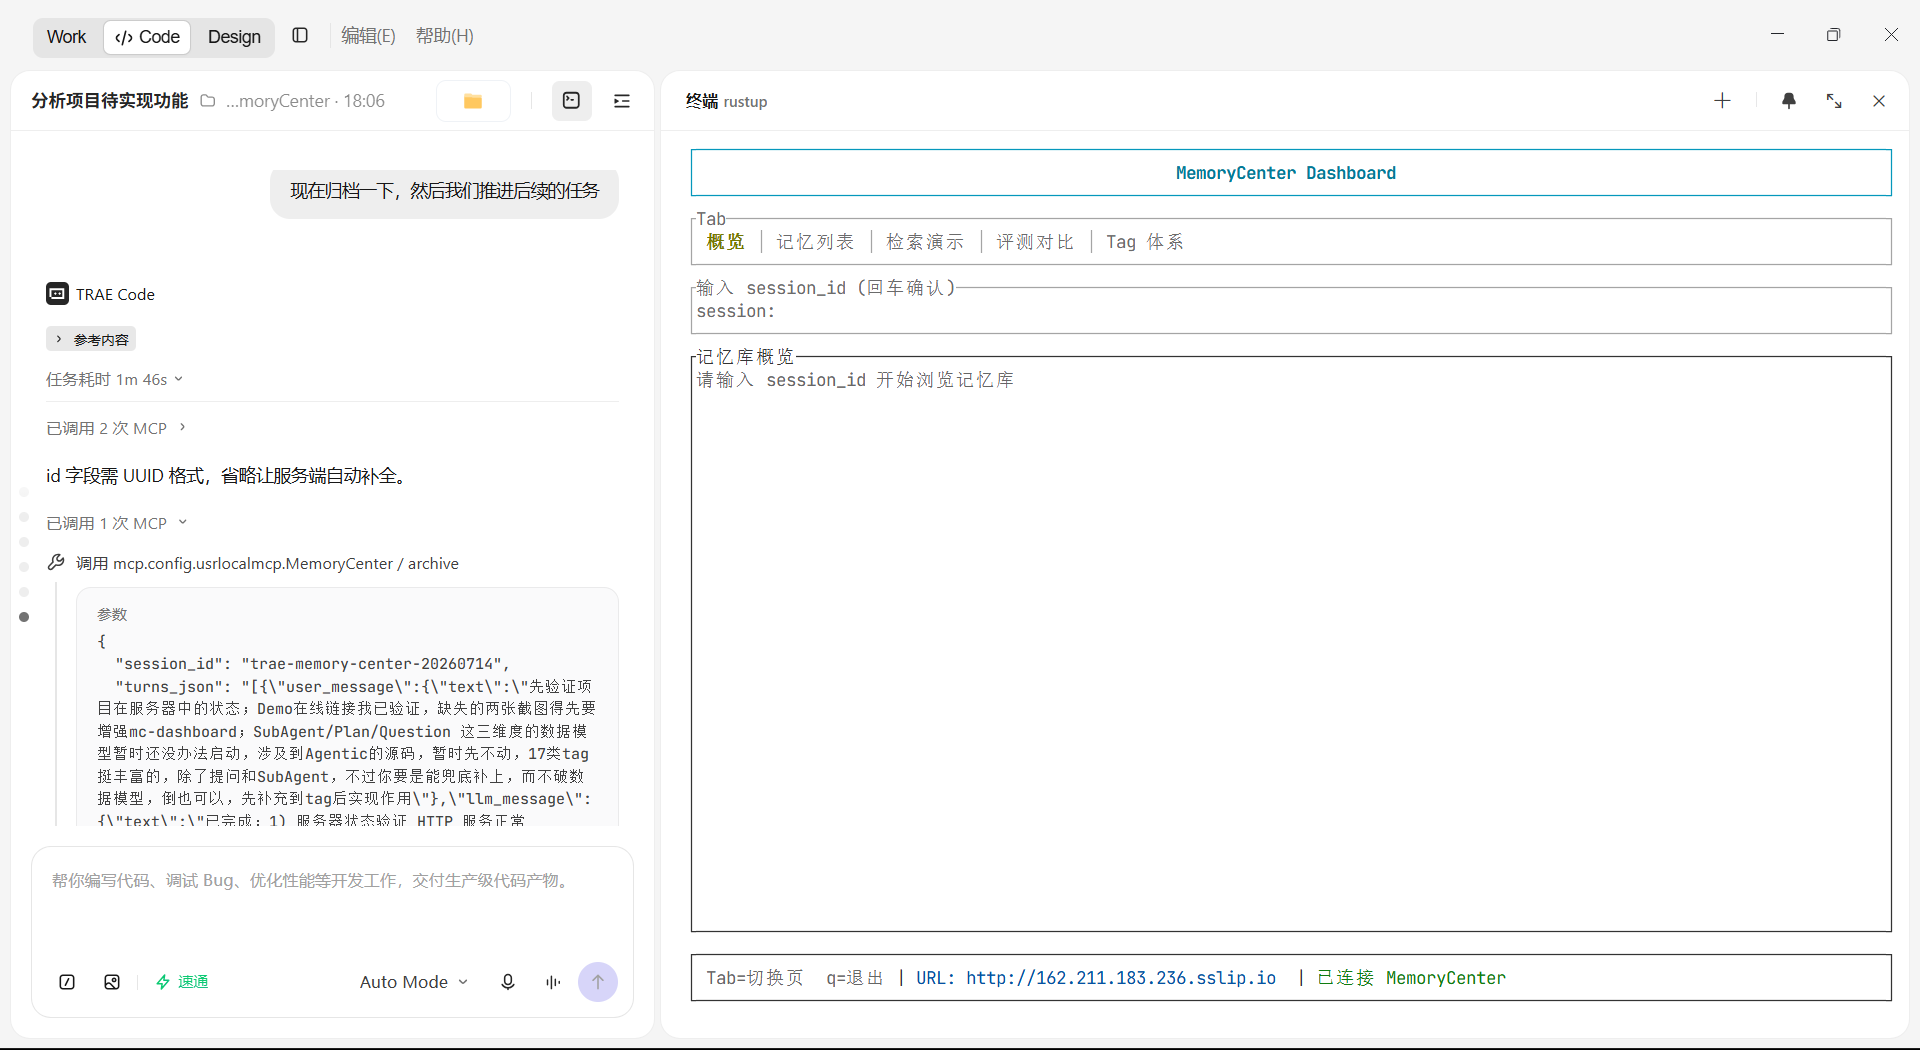Expand the 参考内容 reference section
This screenshot has width=1920, height=1050.
click(x=91, y=340)
